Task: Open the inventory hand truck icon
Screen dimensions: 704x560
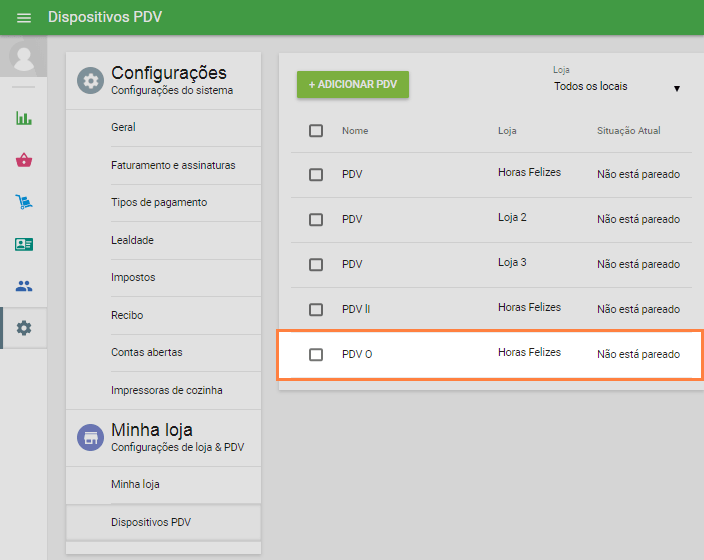Action: click(24, 202)
